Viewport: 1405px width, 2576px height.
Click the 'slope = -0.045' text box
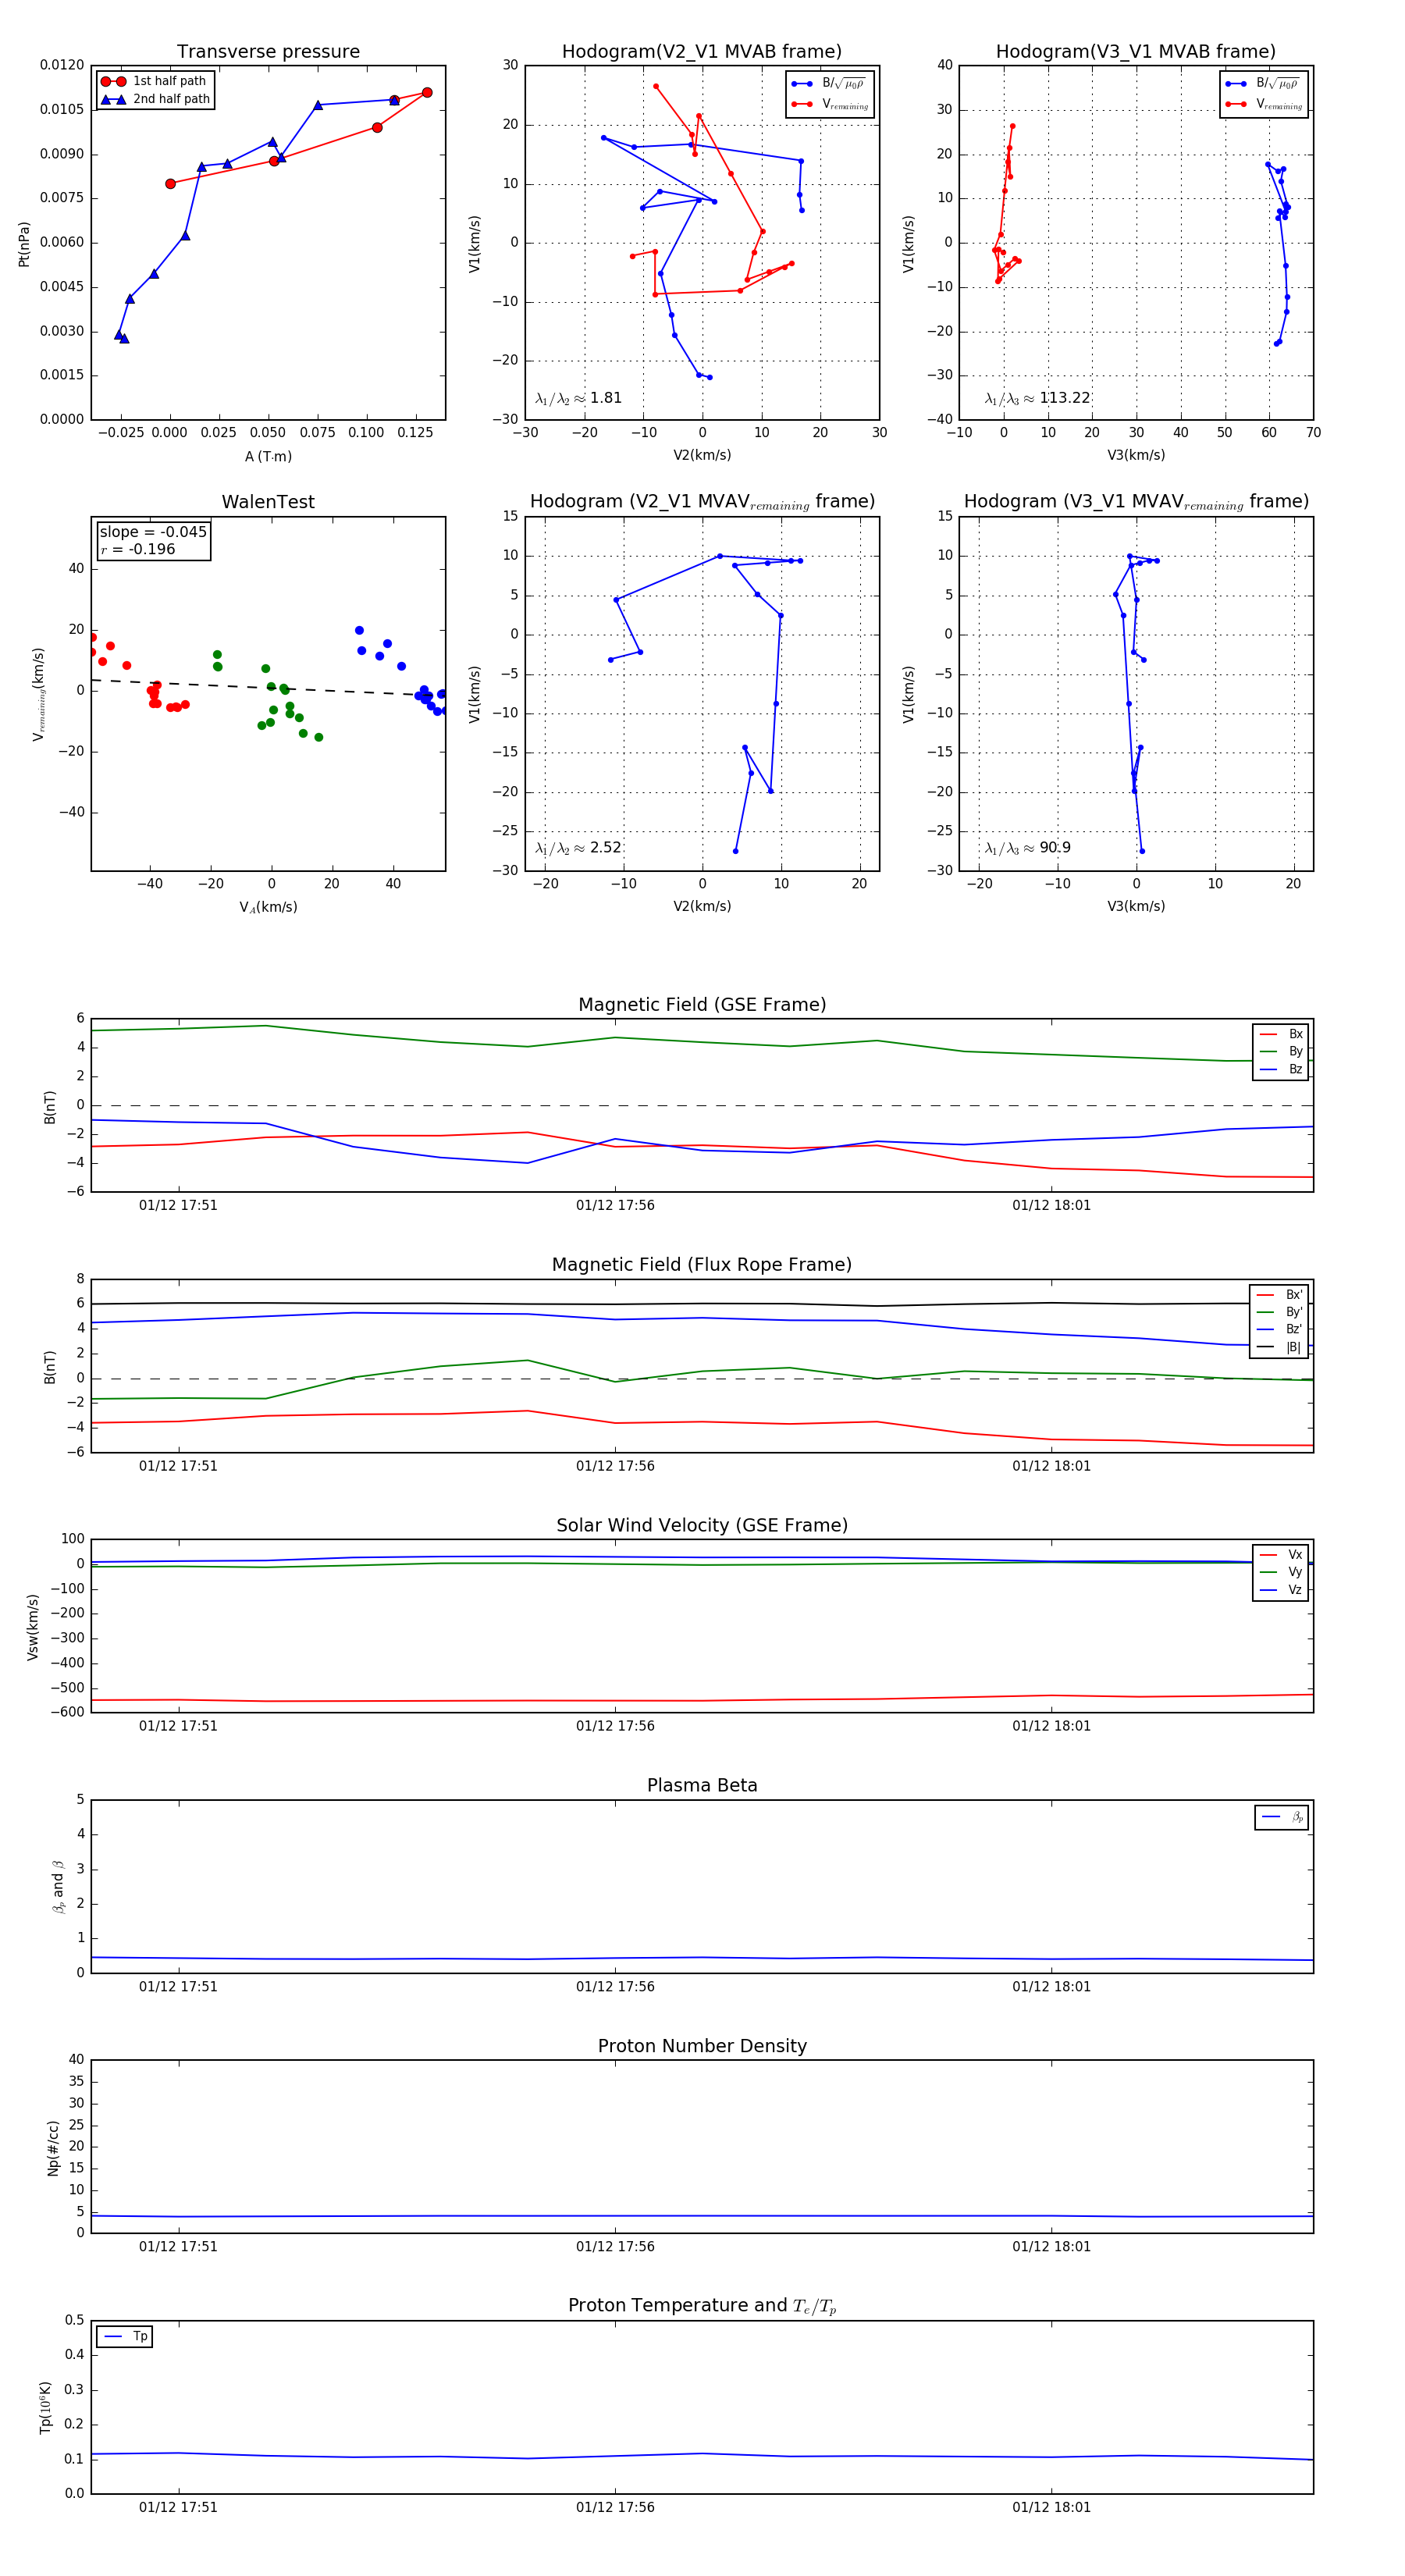(x=153, y=532)
